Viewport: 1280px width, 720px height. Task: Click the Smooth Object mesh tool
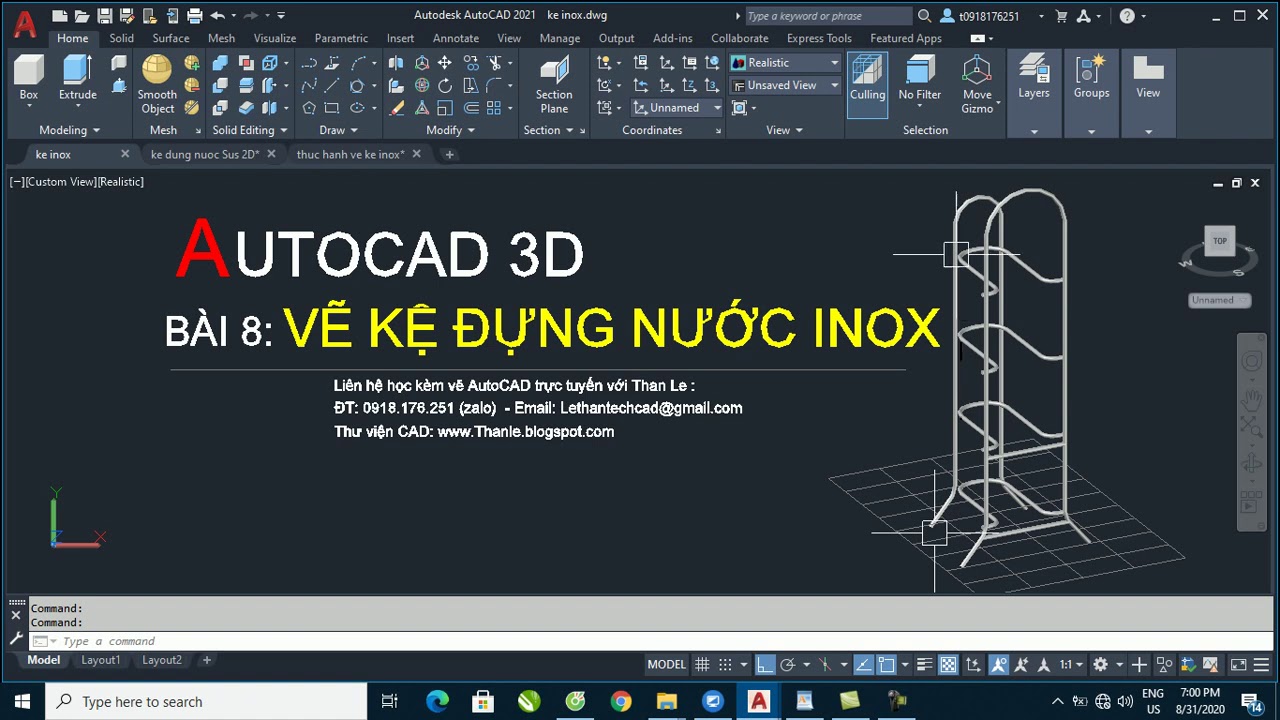point(157,84)
